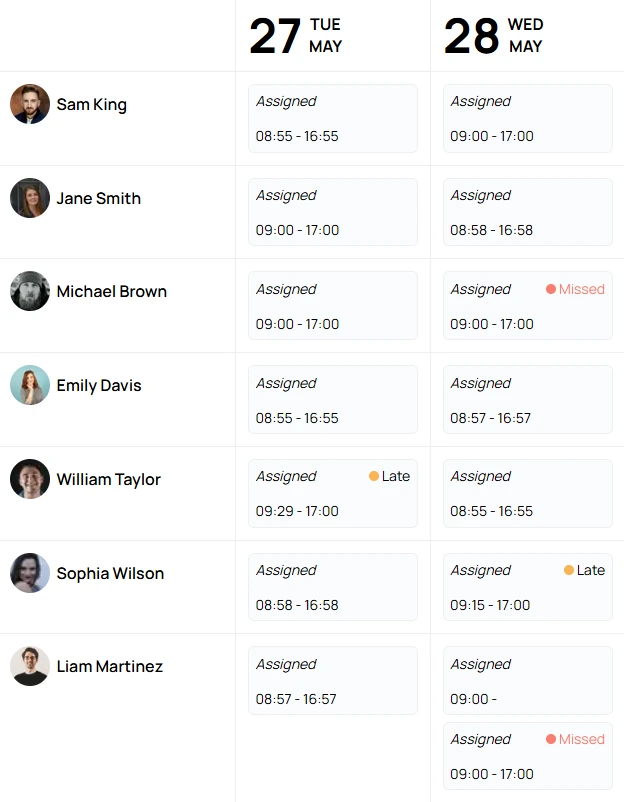Image resolution: width=624 pixels, height=802 pixels.
Task: Select Emily Davis's Wednesday 08:57 - 16:57 shift
Action: point(528,399)
